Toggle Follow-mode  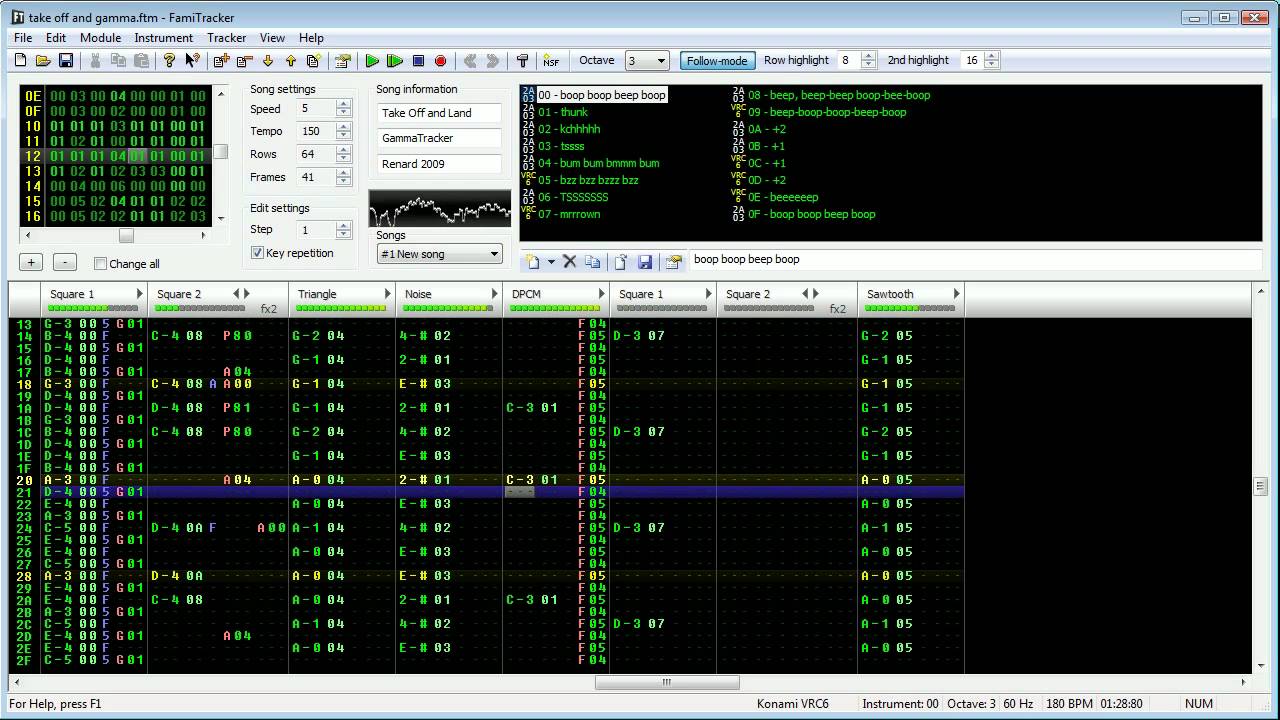(717, 60)
